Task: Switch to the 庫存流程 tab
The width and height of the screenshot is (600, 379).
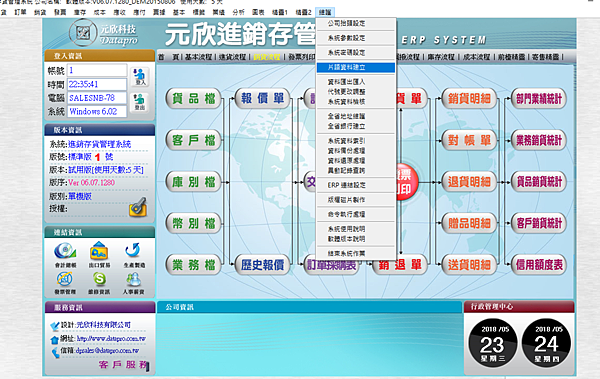Action: pos(441,57)
